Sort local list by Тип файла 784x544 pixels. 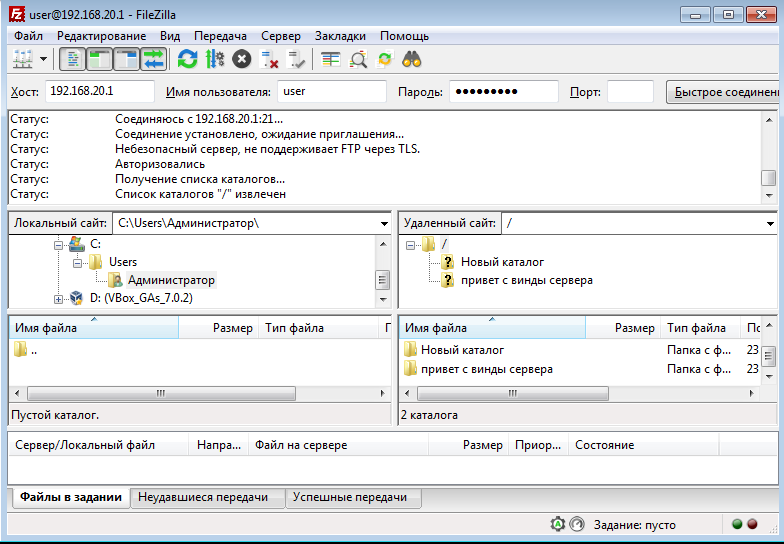pos(319,328)
